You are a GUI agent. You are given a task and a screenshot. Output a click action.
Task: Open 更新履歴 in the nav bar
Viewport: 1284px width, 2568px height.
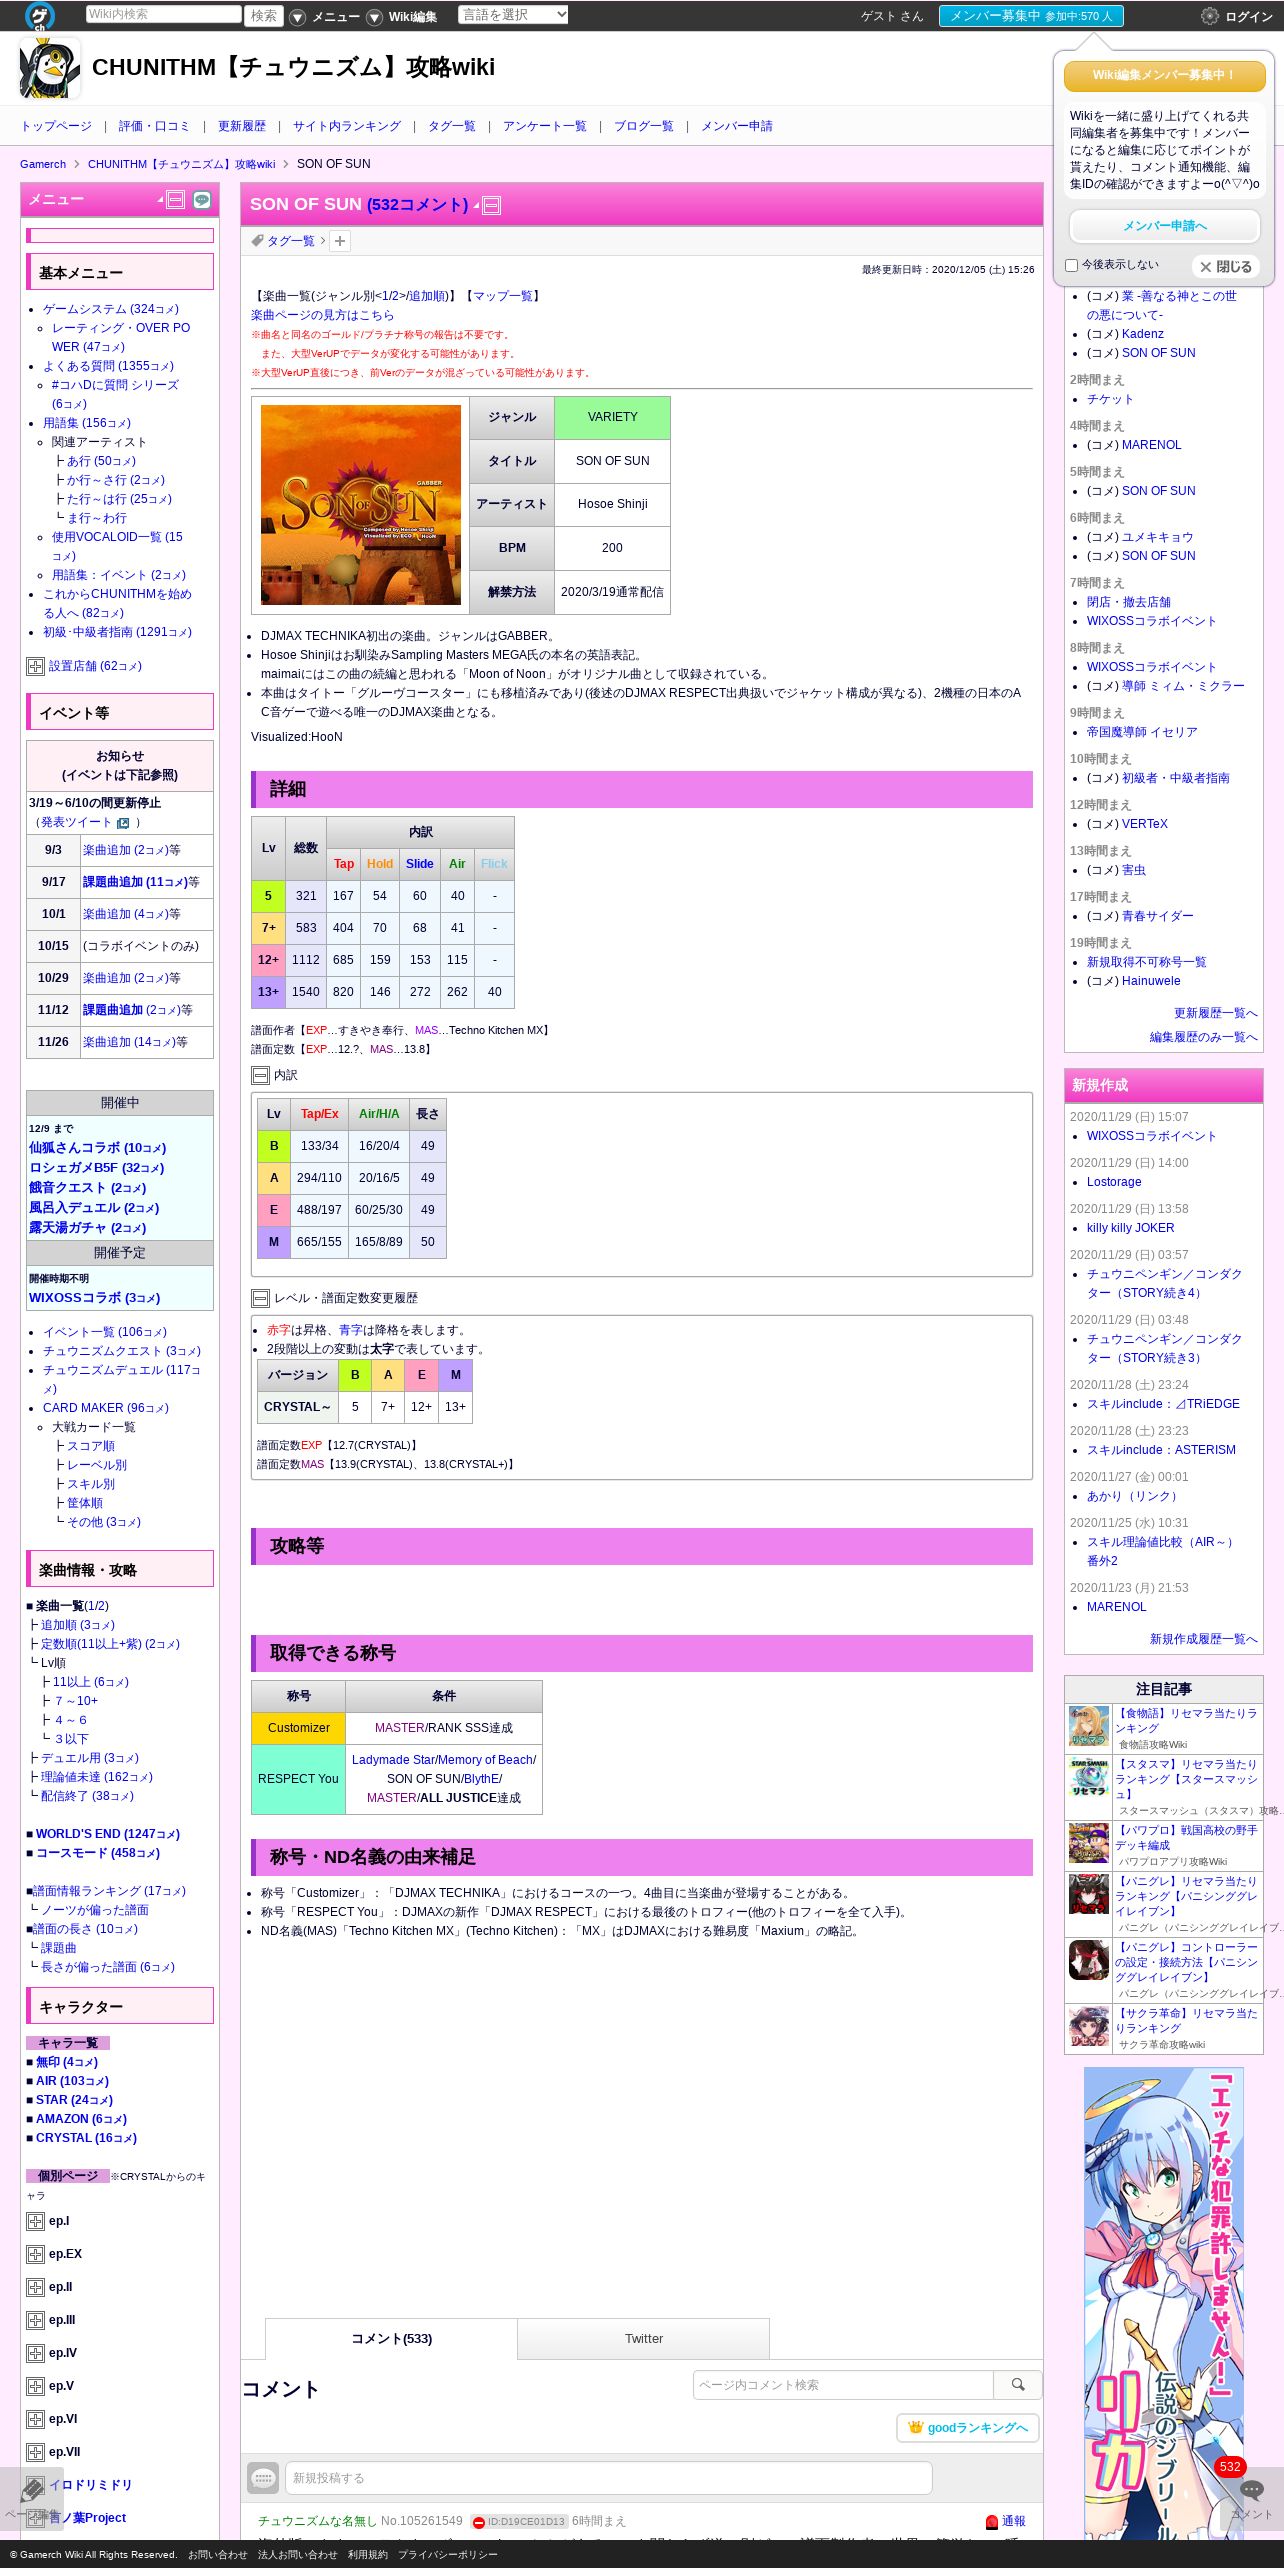(x=242, y=126)
